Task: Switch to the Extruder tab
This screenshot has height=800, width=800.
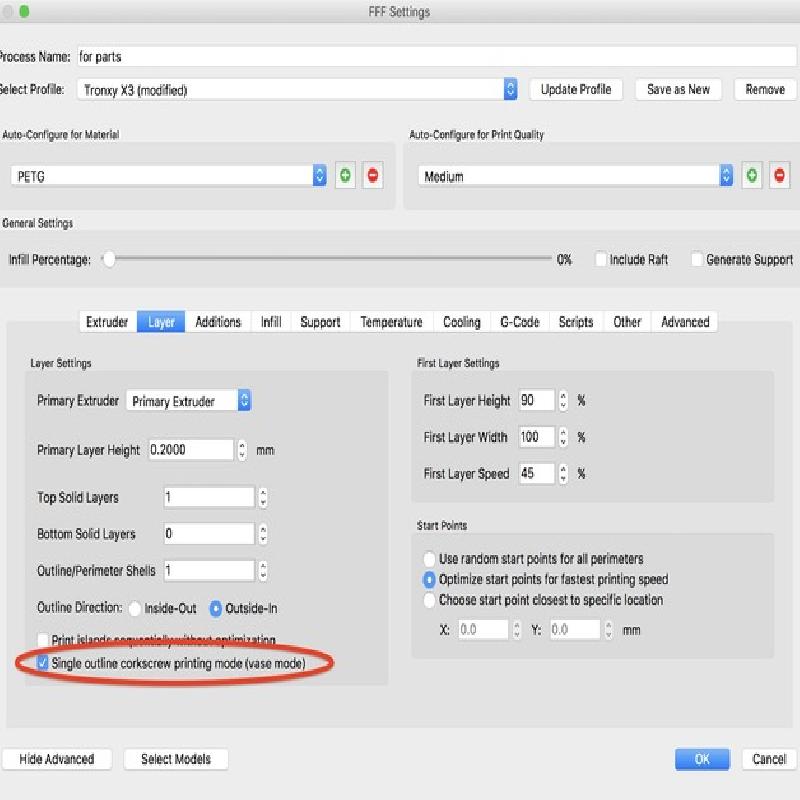Action: click(x=108, y=322)
